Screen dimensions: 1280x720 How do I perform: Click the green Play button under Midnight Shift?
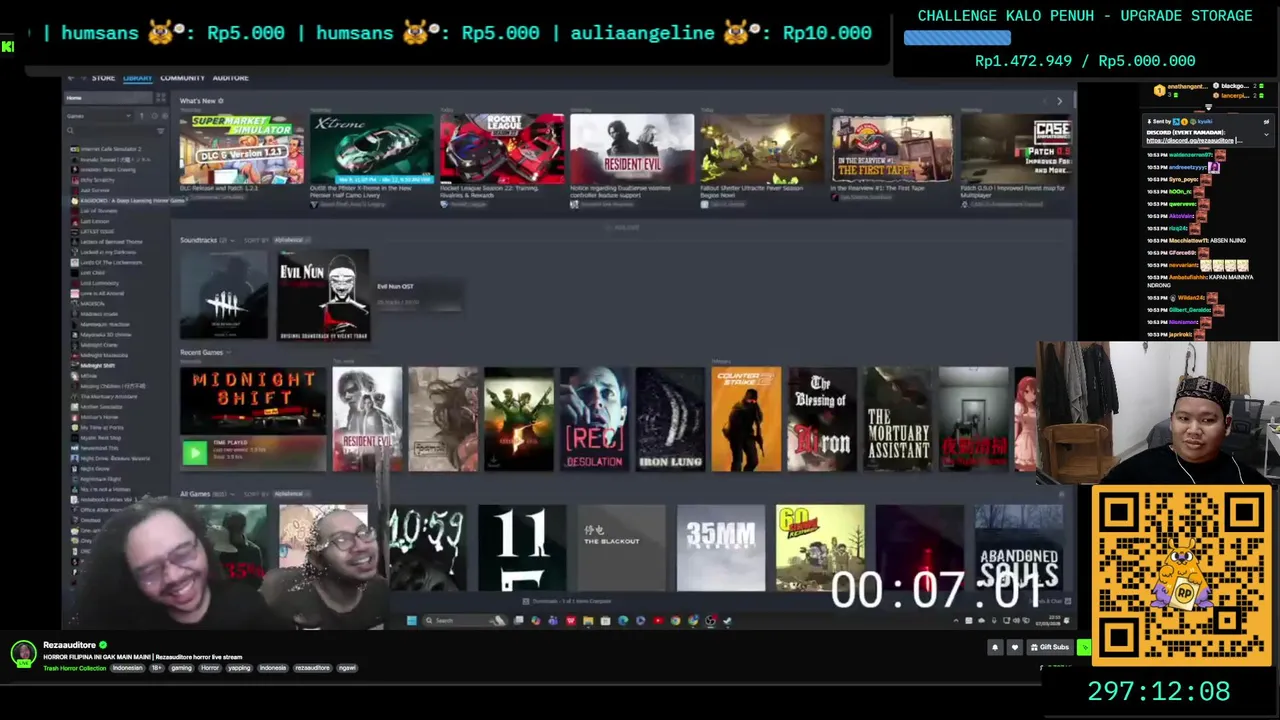tap(194, 454)
